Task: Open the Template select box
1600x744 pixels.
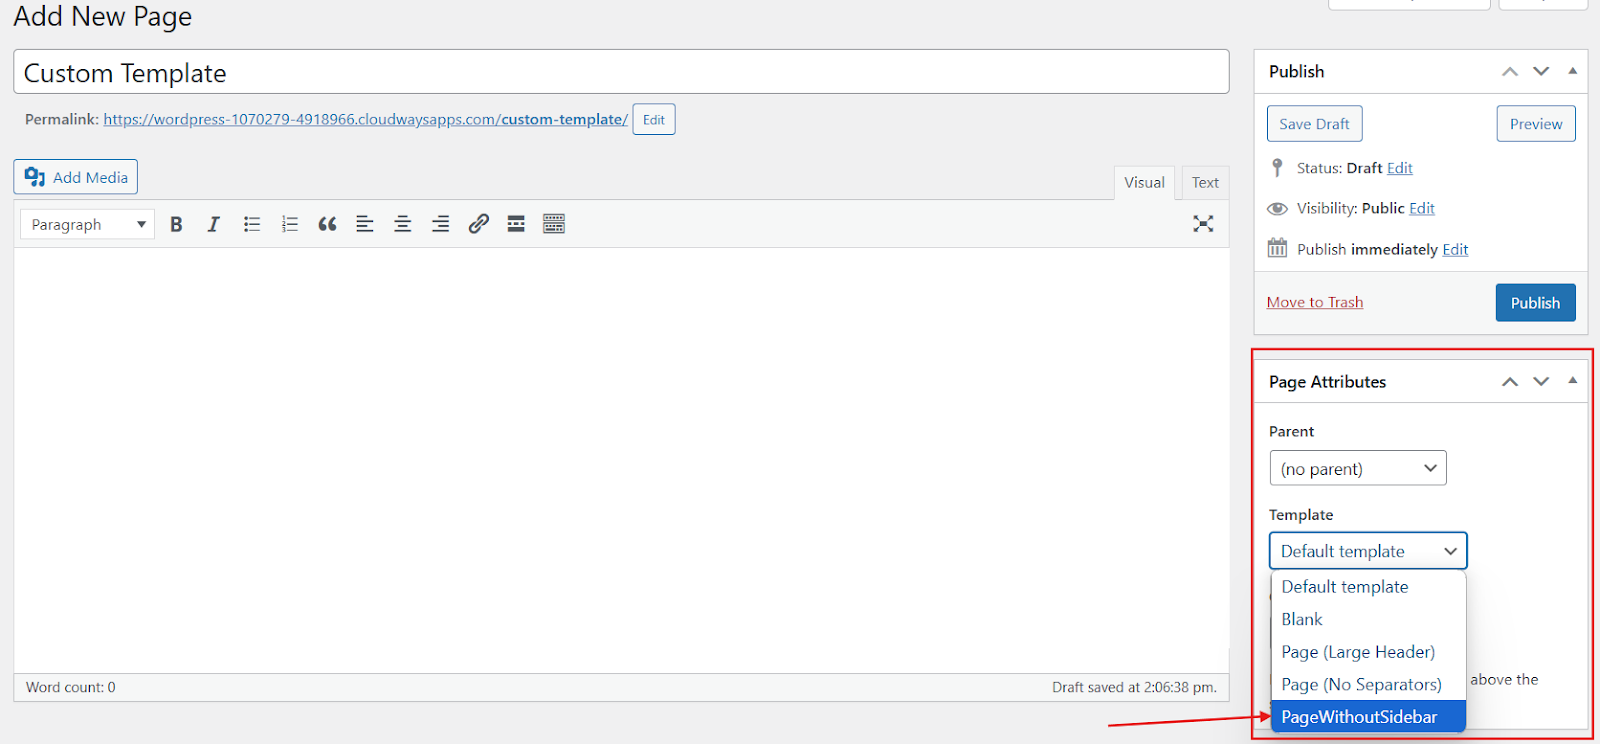Action: coord(1368,551)
